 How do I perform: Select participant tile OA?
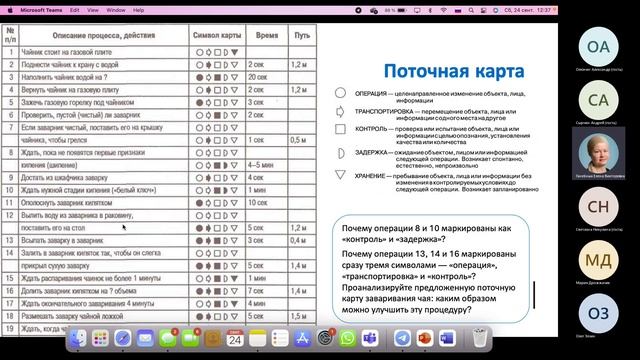[x=598, y=47]
